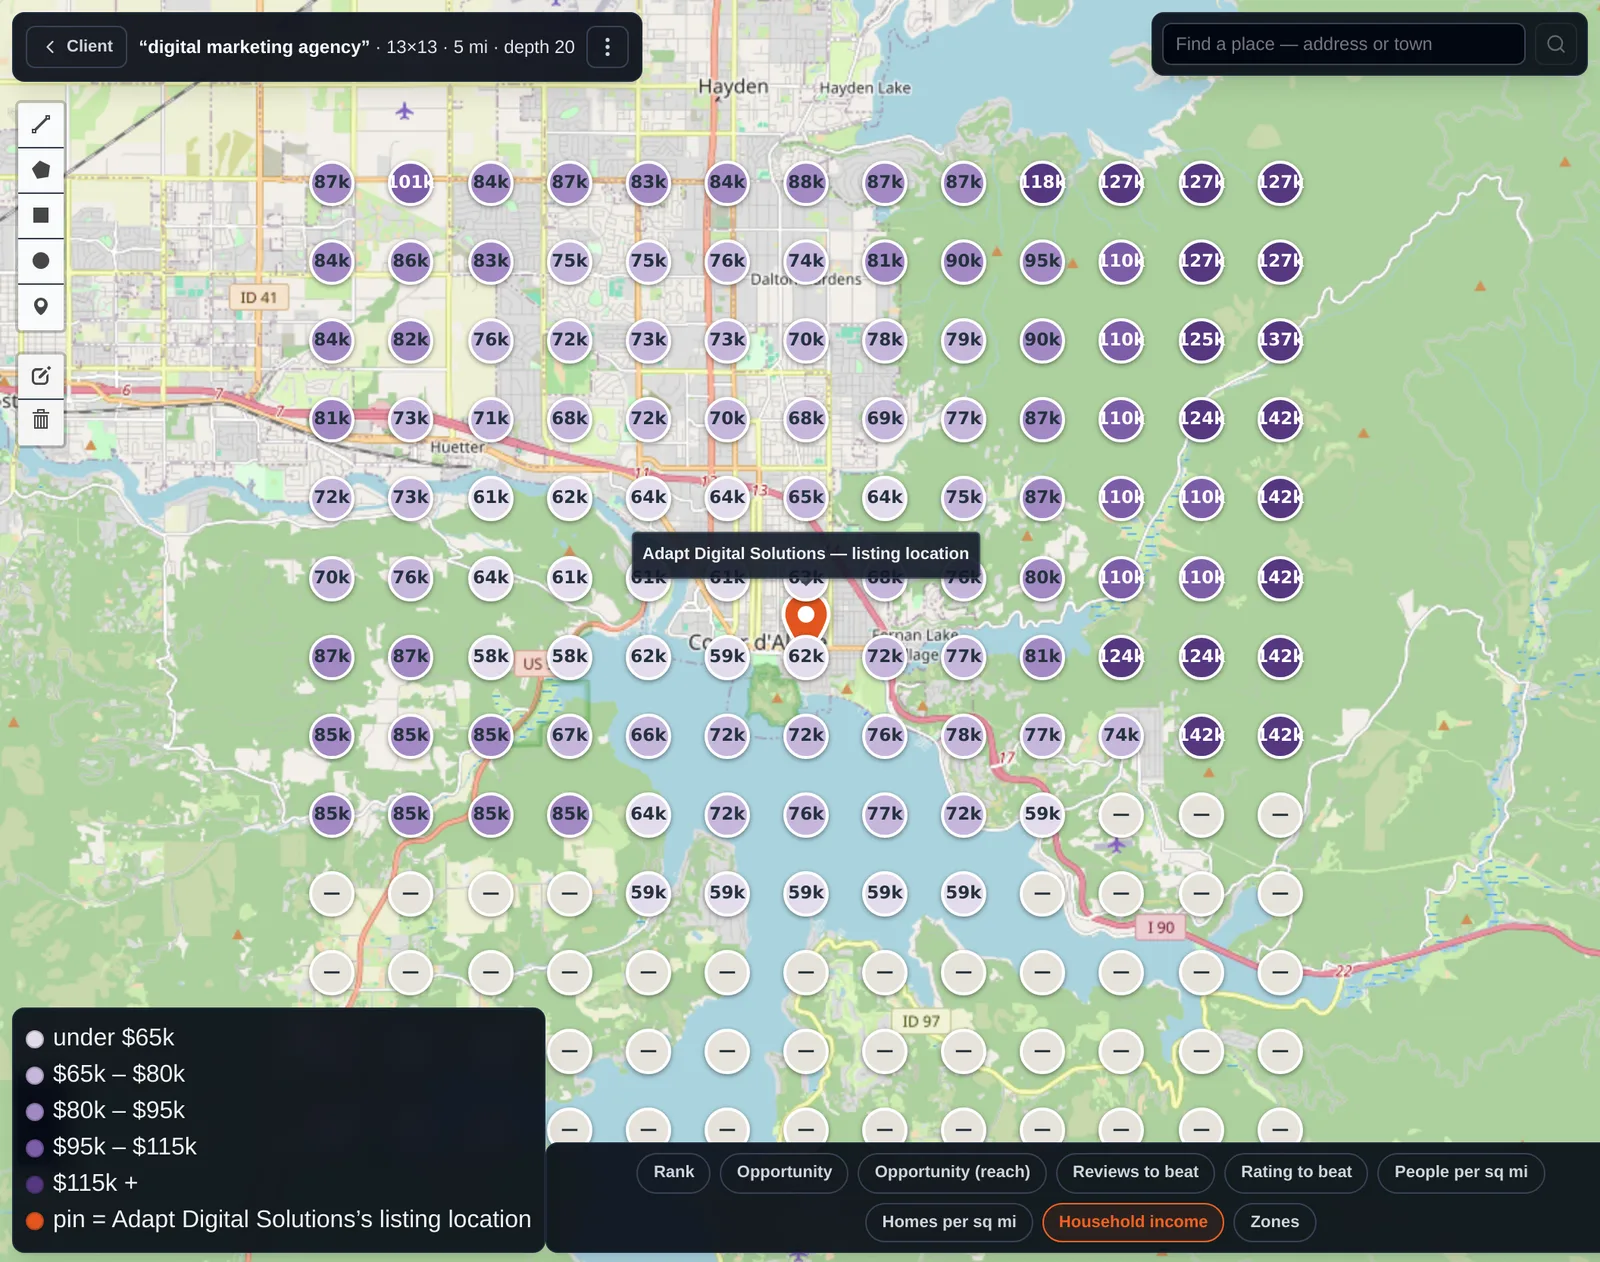Click the "digital marketing agency" scan title

pos(254,47)
